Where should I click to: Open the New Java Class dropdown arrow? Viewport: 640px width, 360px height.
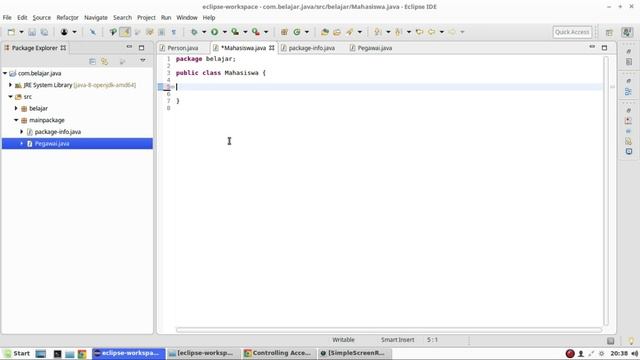pos(307,32)
